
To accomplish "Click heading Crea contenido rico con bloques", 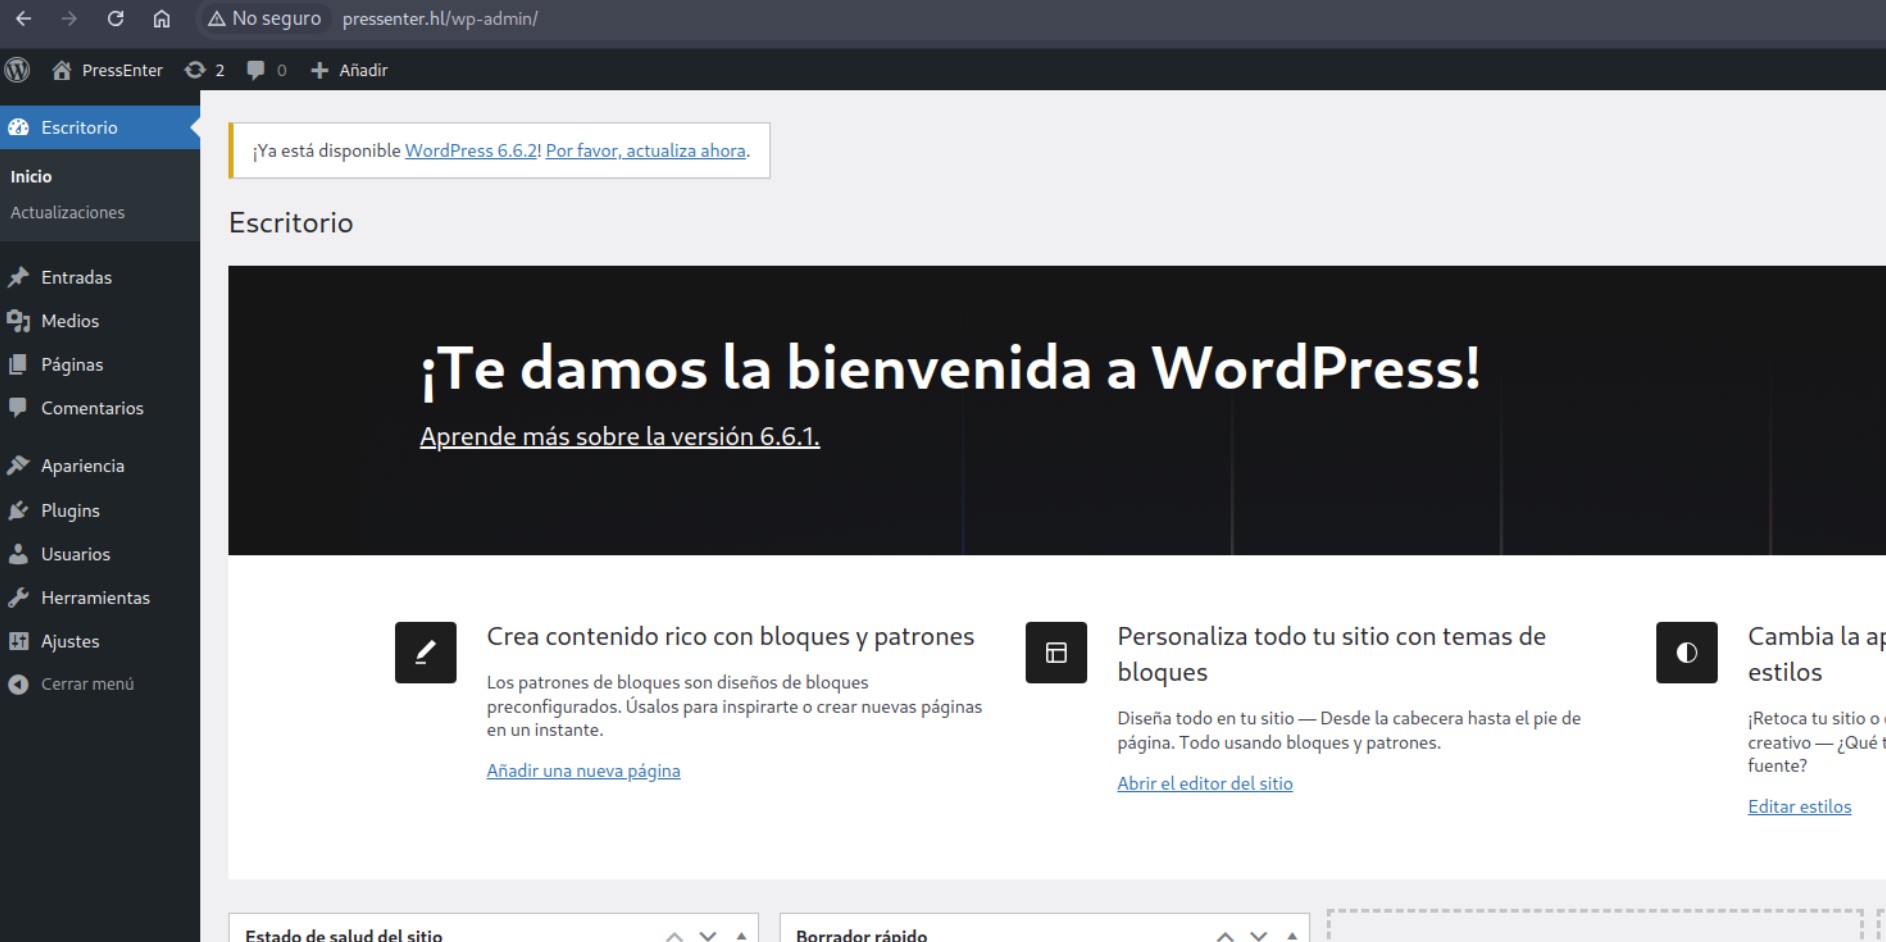I will click(730, 637).
